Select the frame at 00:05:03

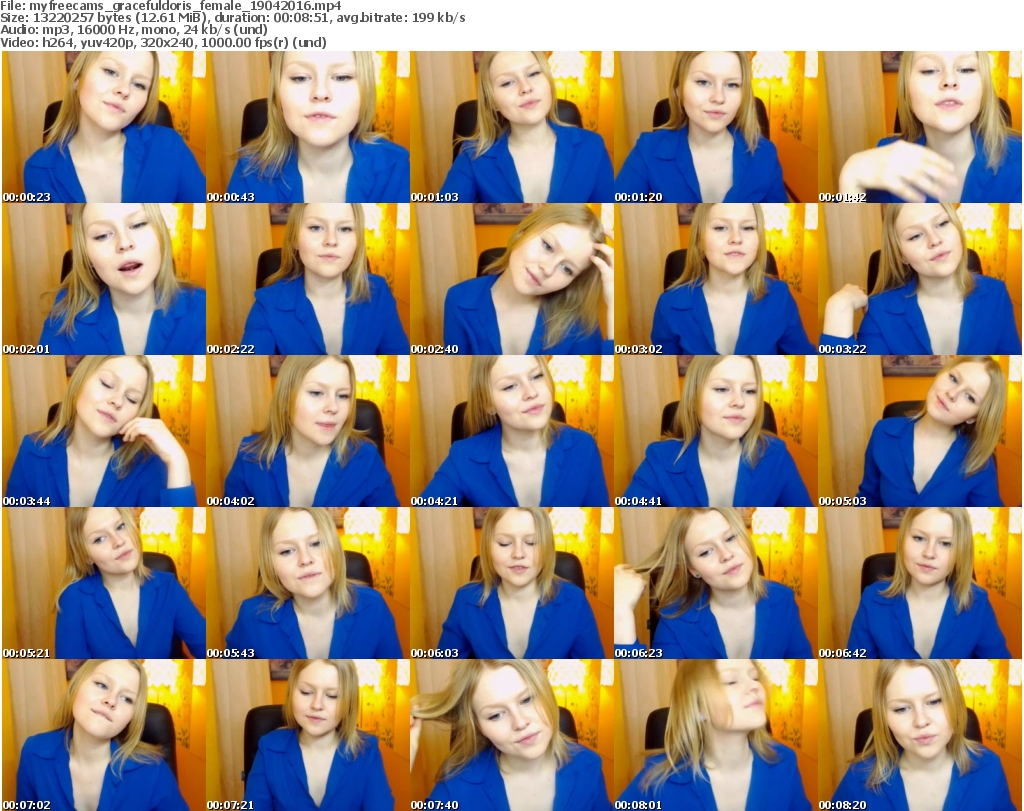pos(920,432)
